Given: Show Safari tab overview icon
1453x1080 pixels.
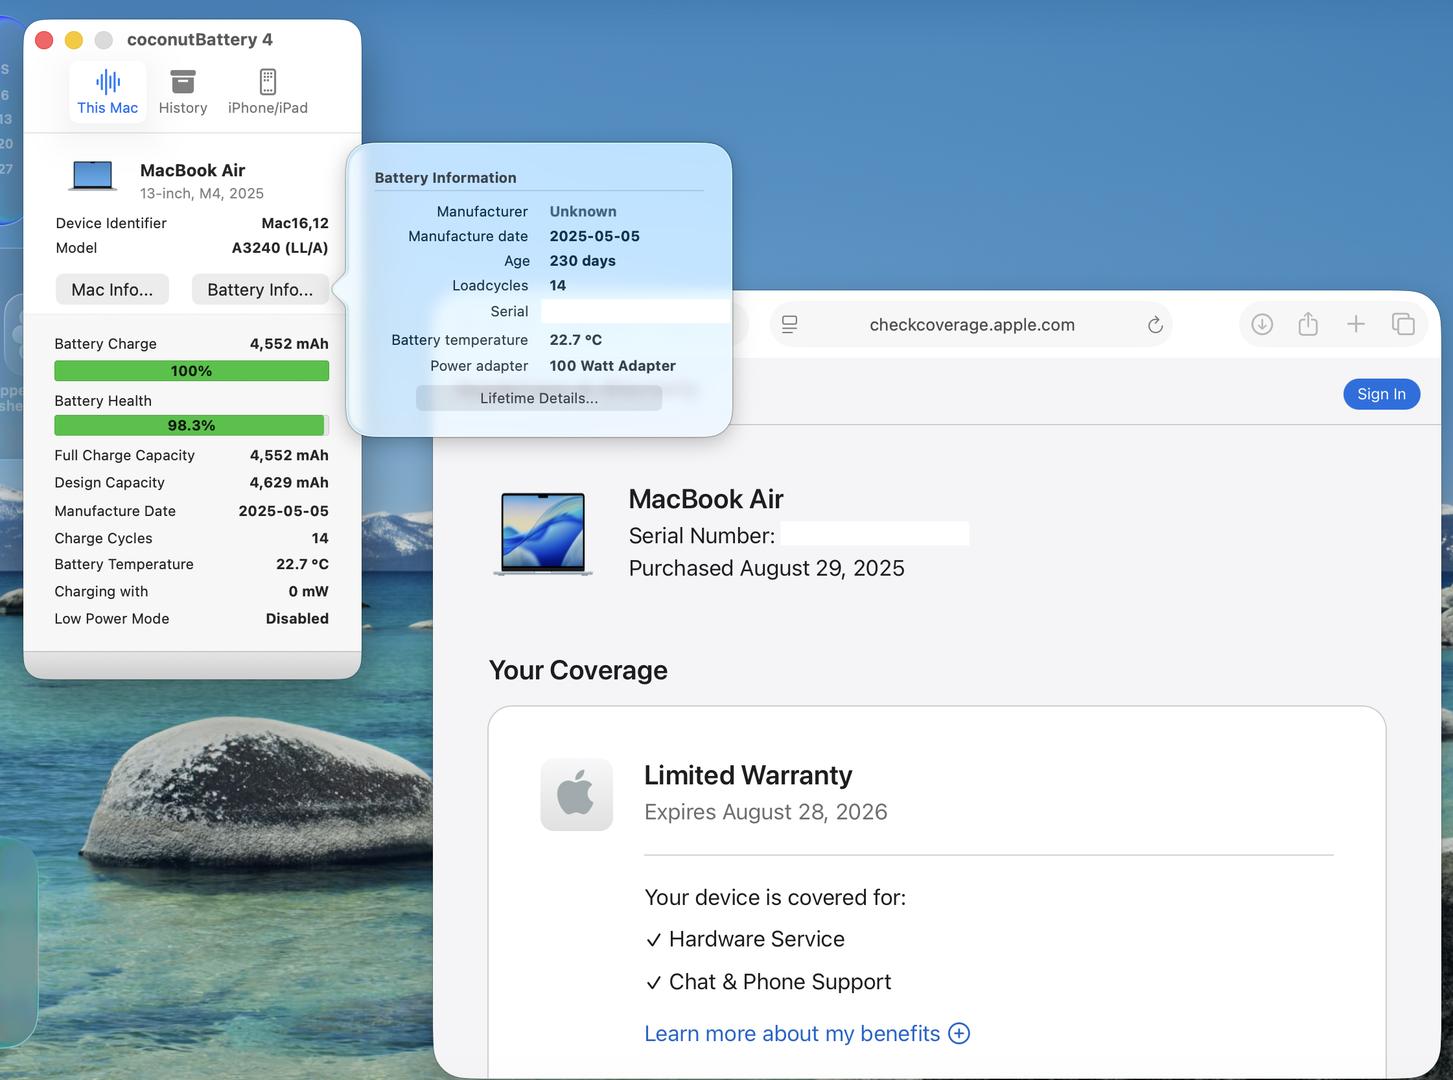Looking at the screenshot, I should coord(1403,324).
